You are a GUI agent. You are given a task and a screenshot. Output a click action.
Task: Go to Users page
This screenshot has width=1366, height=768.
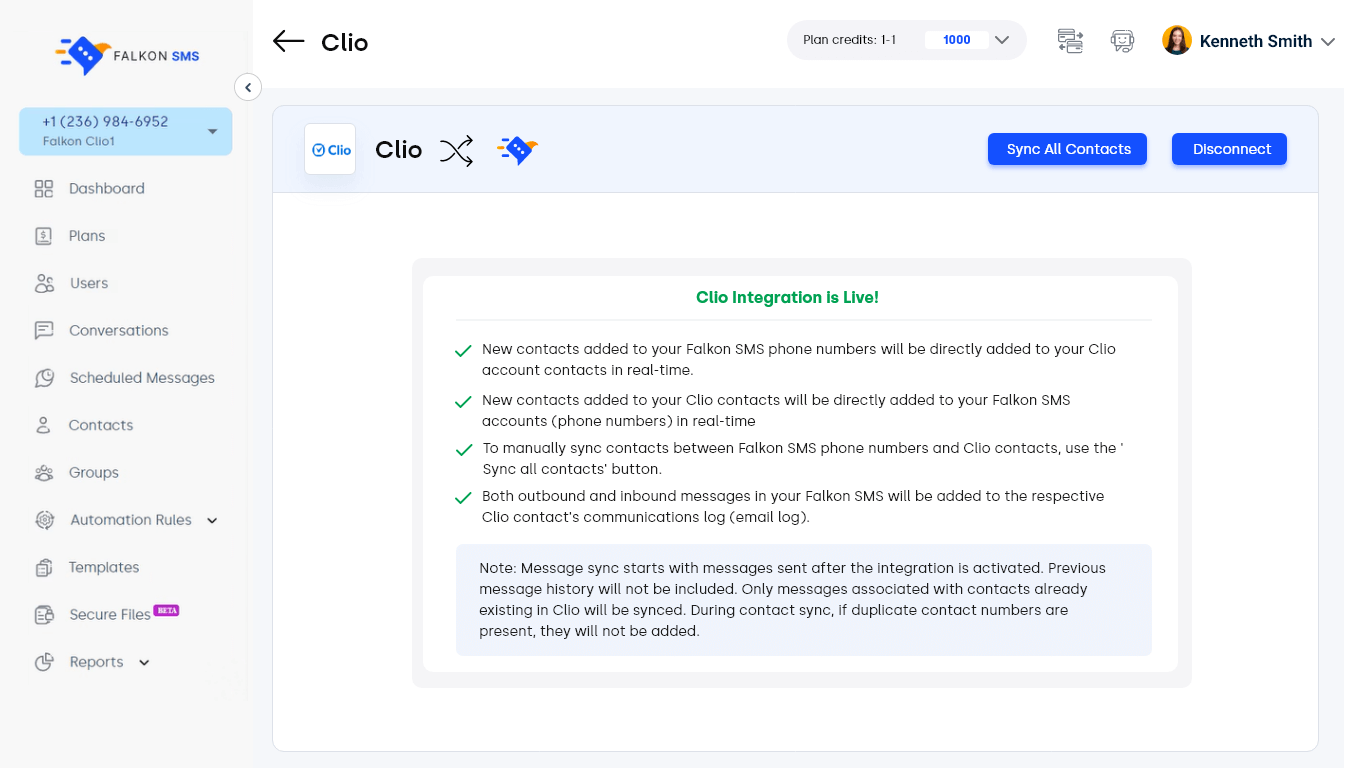pyautogui.click(x=89, y=284)
